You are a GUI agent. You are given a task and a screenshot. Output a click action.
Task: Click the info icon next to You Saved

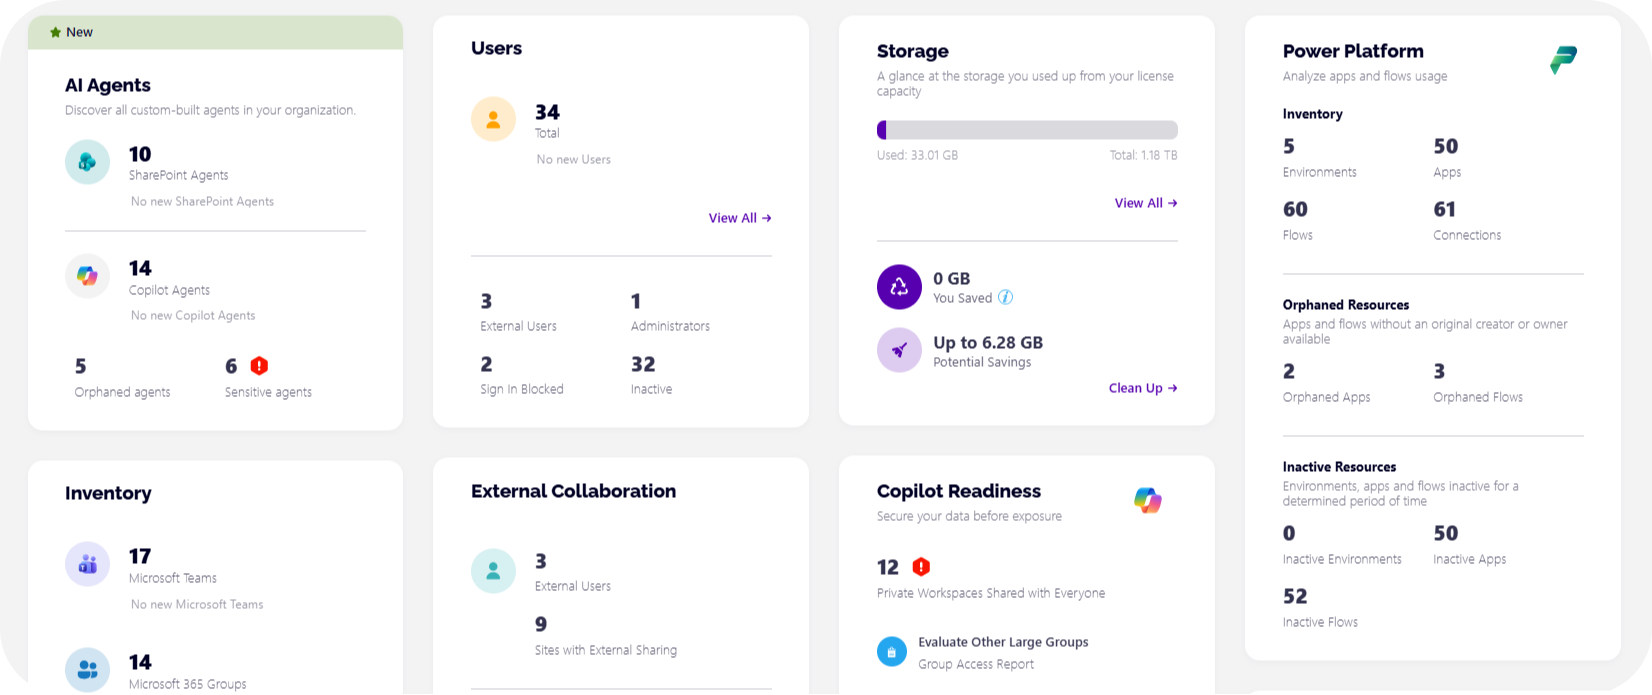tap(1005, 297)
